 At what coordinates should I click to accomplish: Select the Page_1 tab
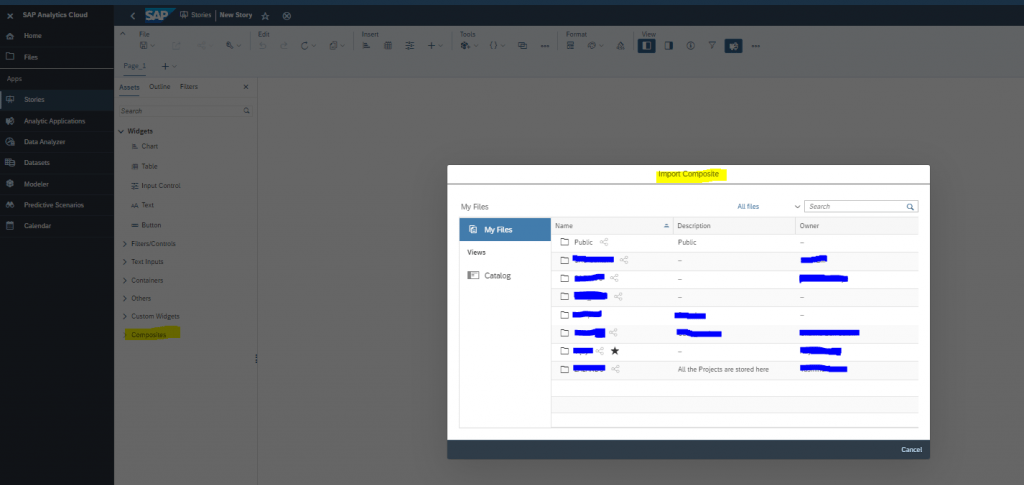[x=135, y=66]
